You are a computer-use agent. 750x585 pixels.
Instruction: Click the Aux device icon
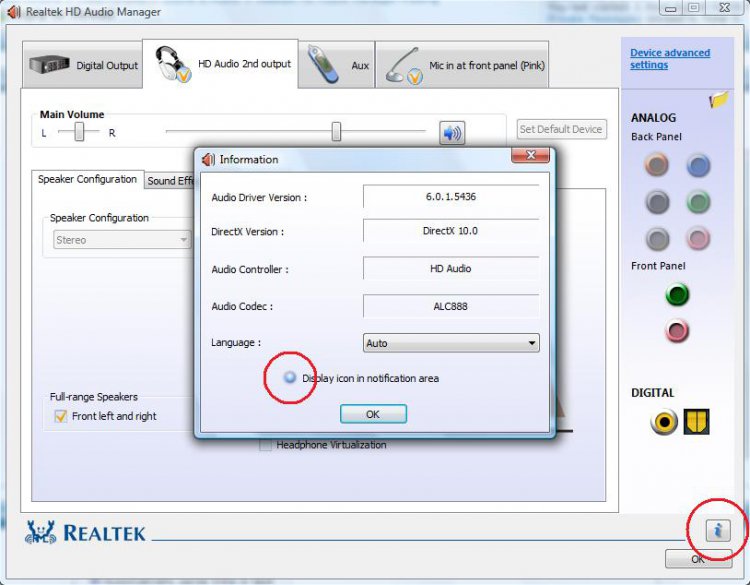click(323, 64)
